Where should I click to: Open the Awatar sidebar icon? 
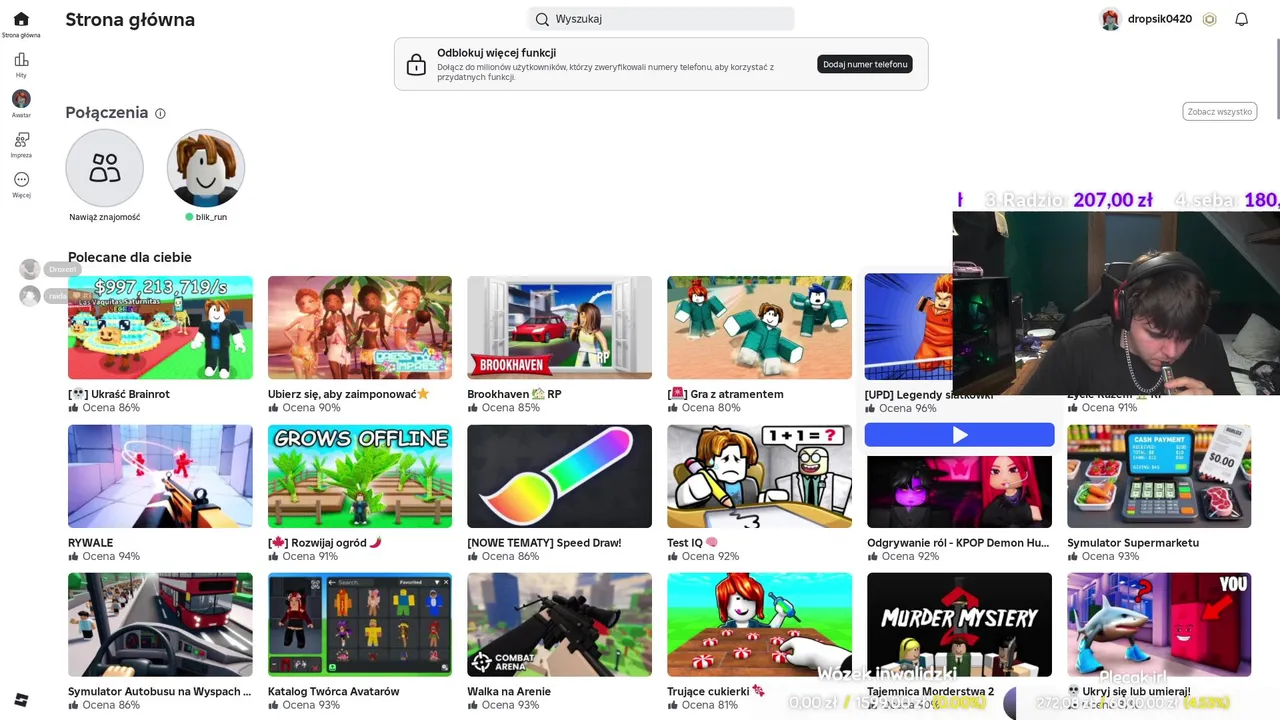[x=21, y=99]
